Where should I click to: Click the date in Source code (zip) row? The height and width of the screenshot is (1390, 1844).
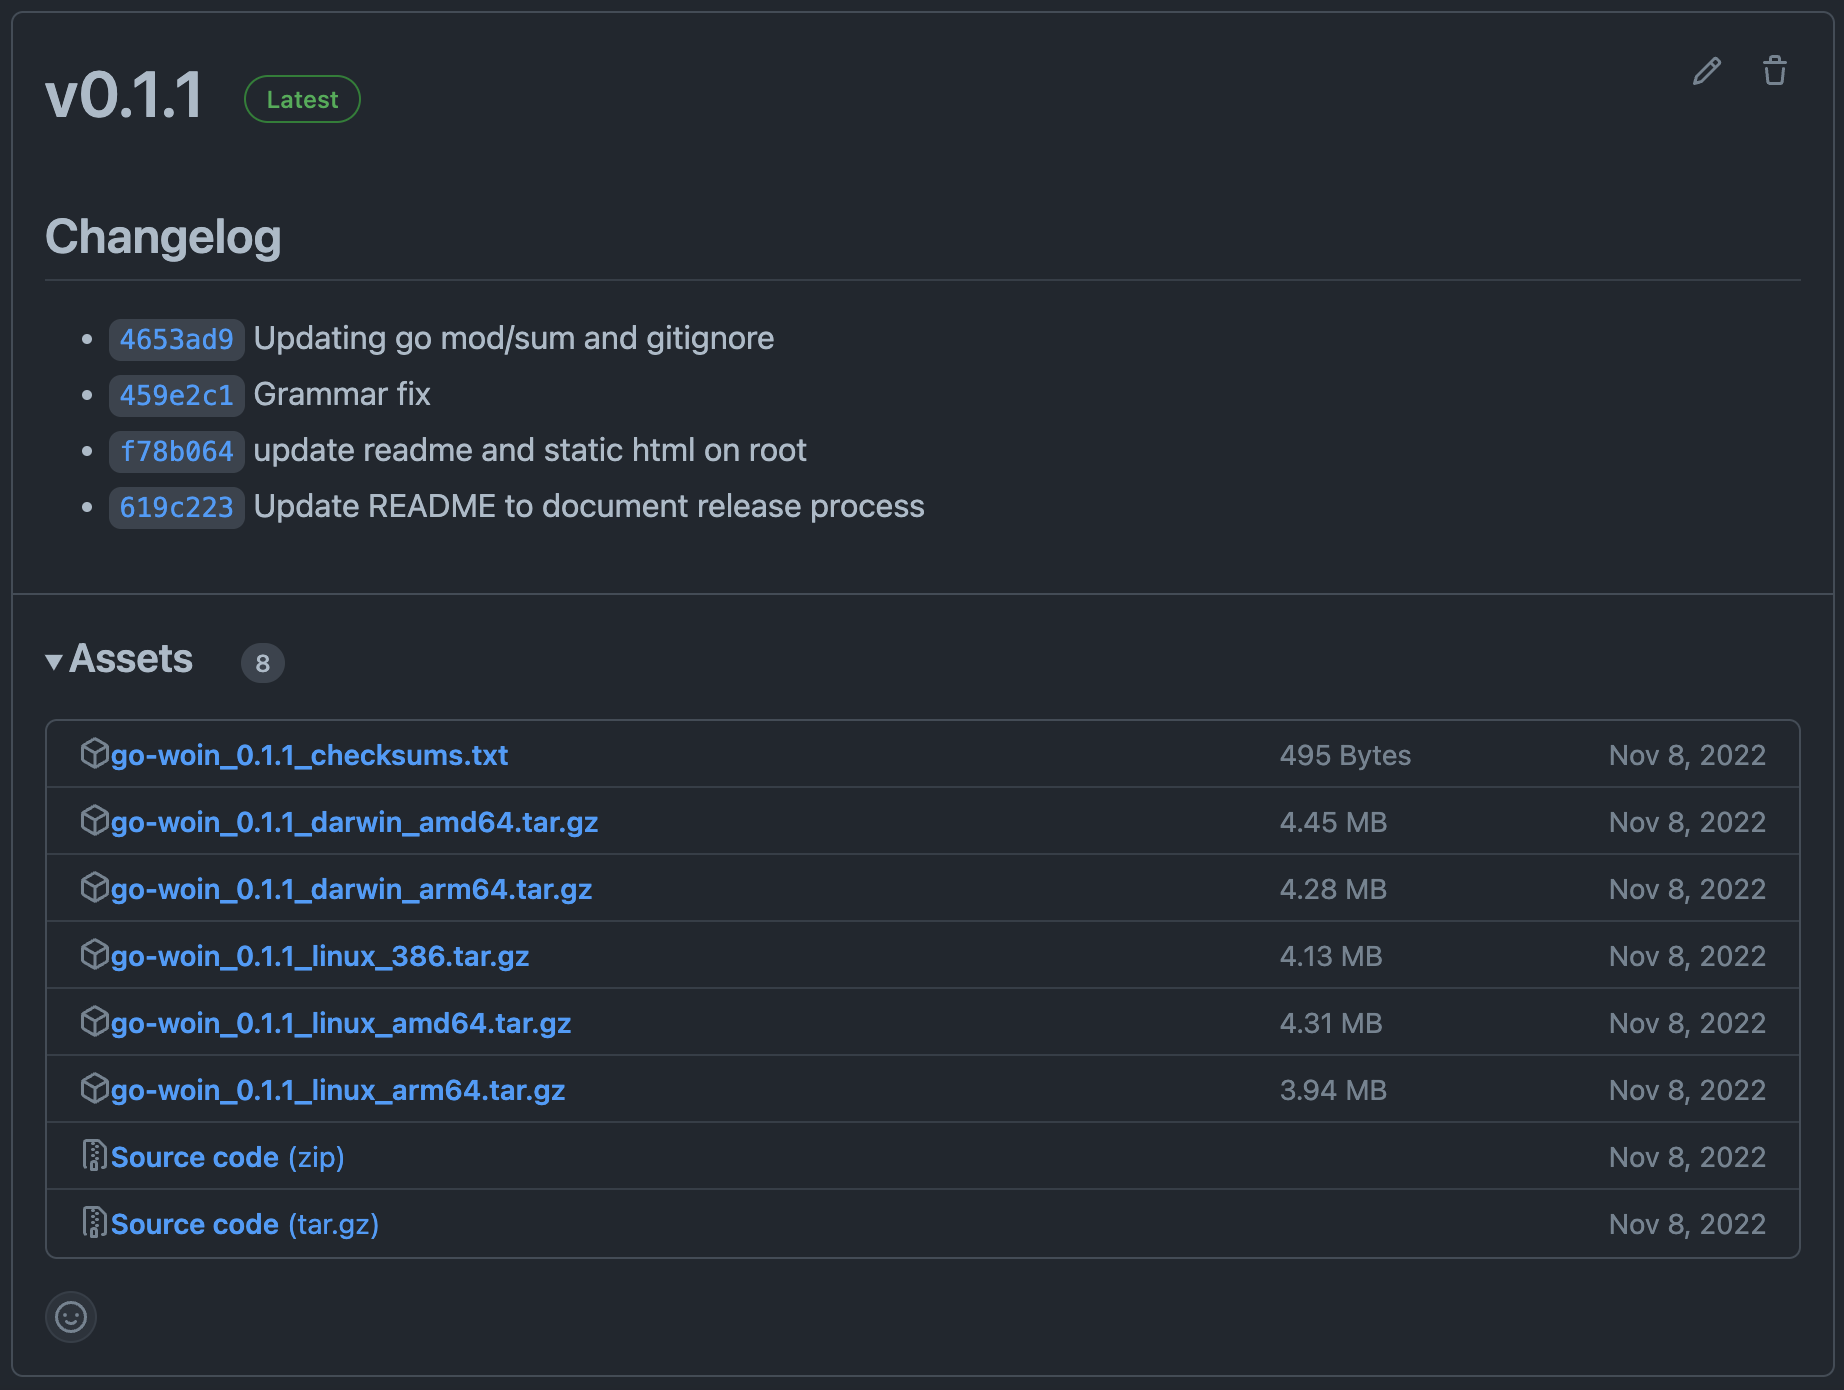point(1687,1157)
